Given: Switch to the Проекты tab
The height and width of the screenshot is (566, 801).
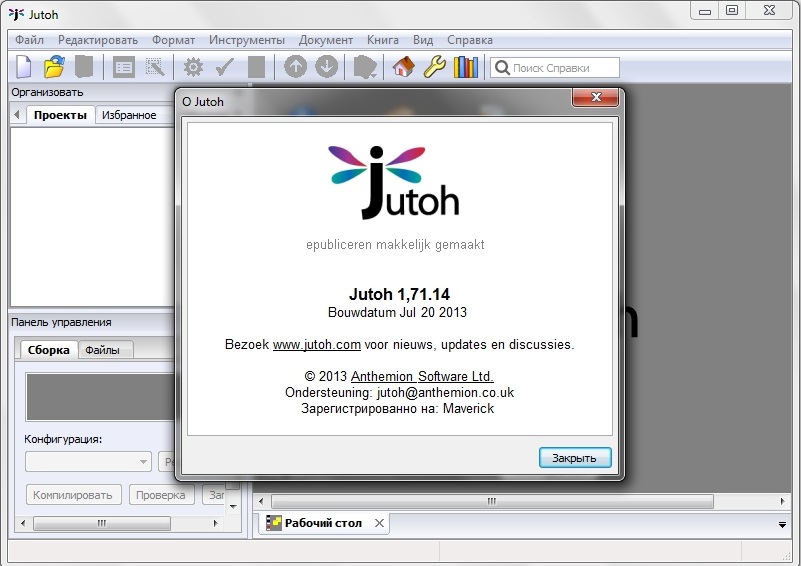Looking at the screenshot, I should click(x=60, y=115).
